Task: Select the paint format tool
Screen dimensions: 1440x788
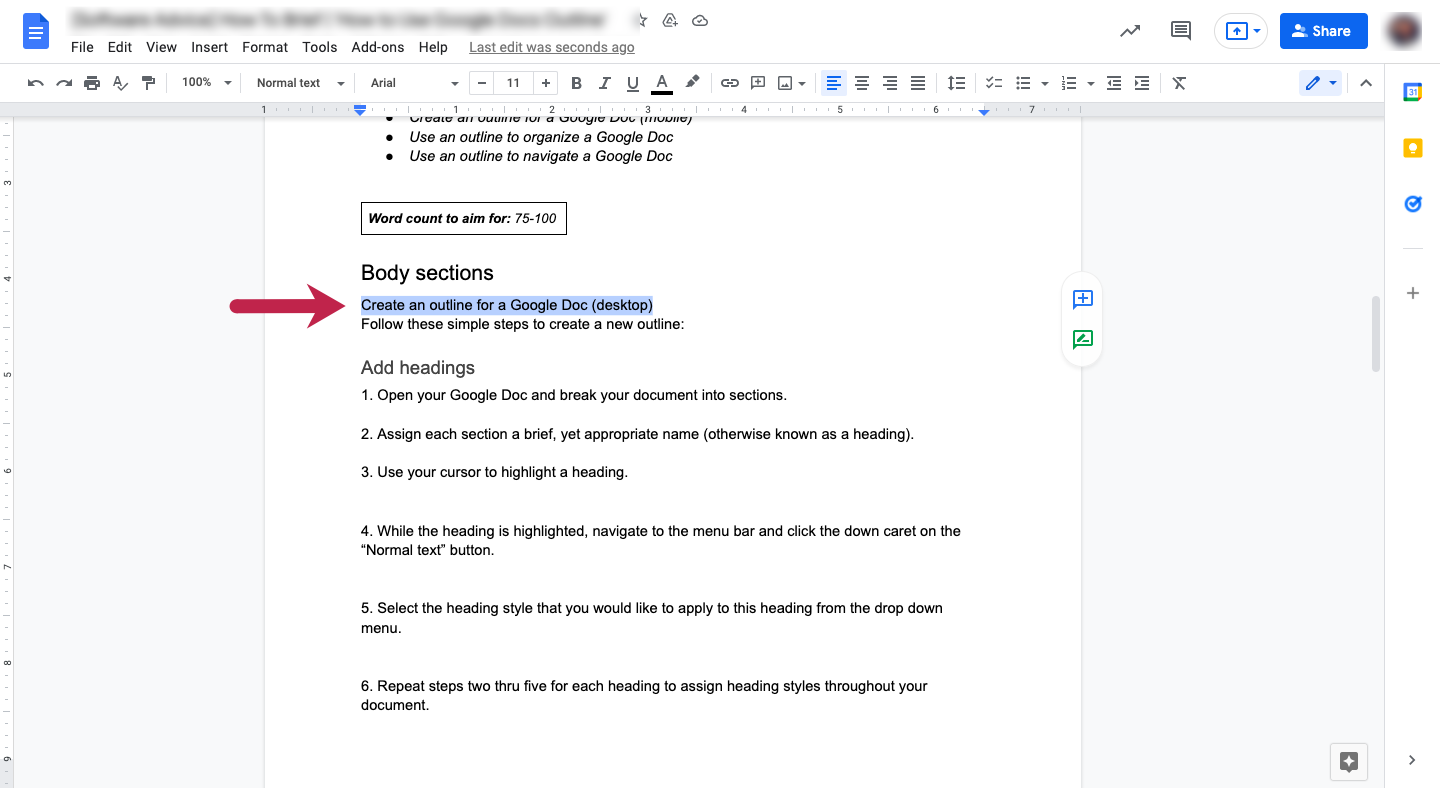Action: click(148, 83)
